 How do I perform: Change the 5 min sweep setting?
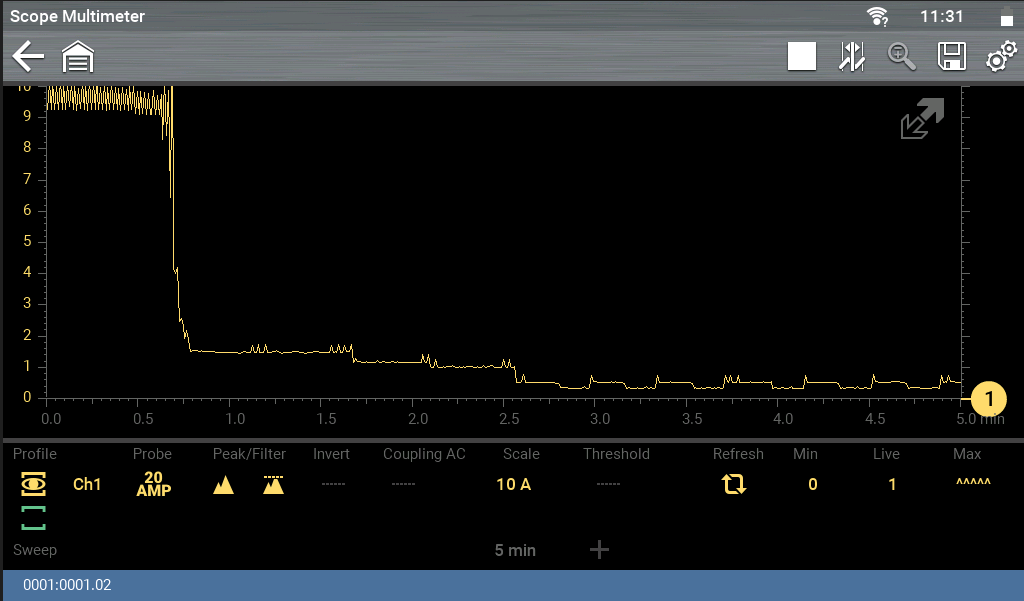(x=515, y=550)
